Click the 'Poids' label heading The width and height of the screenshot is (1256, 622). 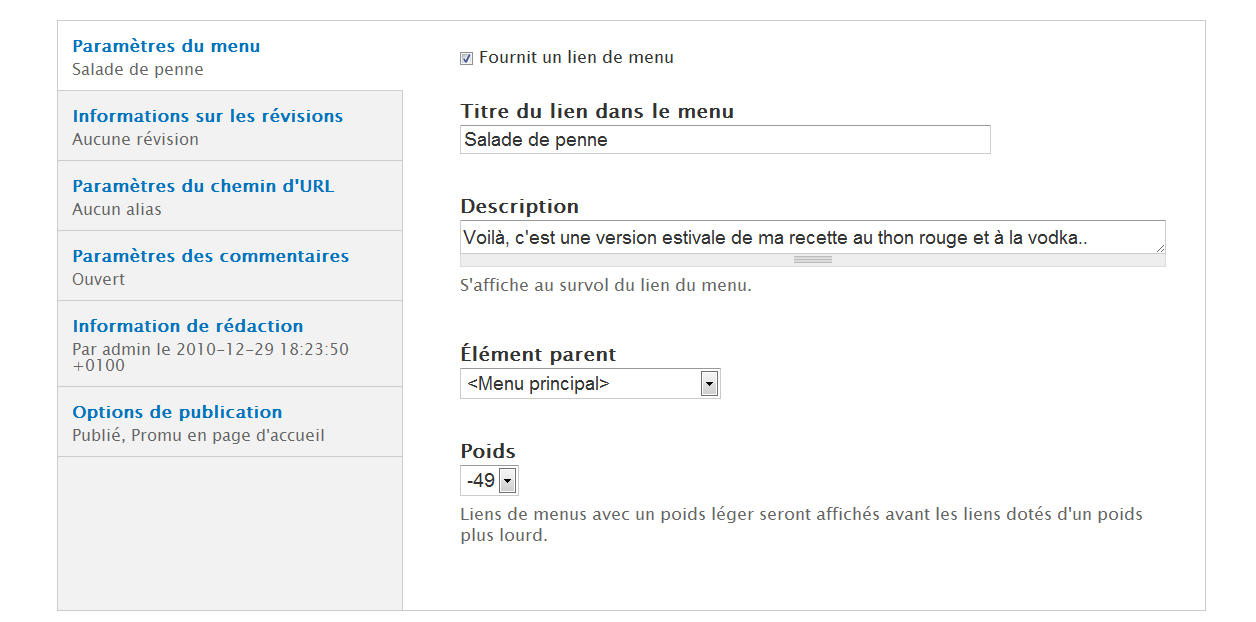click(x=488, y=451)
